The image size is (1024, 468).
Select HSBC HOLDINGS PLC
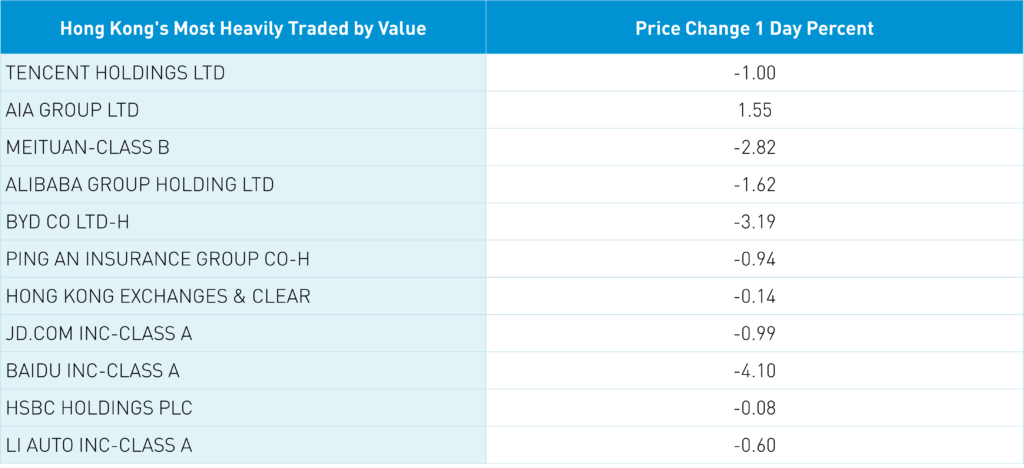click(99, 408)
